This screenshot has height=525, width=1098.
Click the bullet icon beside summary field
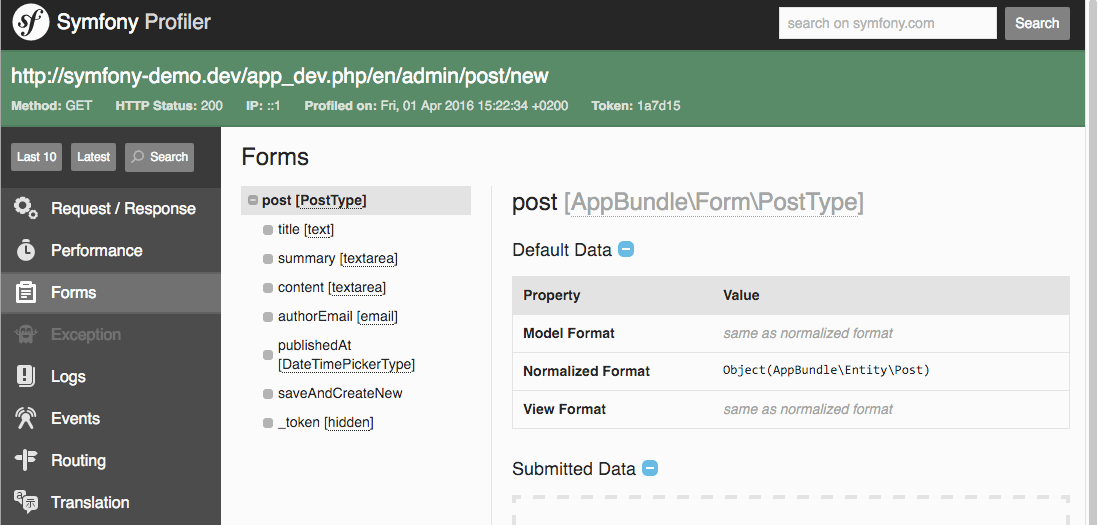(x=267, y=259)
